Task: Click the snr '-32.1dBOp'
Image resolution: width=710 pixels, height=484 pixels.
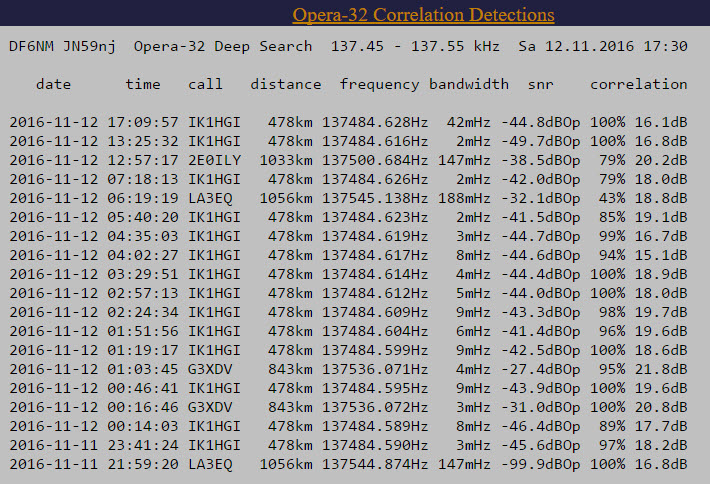Action: [x=541, y=198]
